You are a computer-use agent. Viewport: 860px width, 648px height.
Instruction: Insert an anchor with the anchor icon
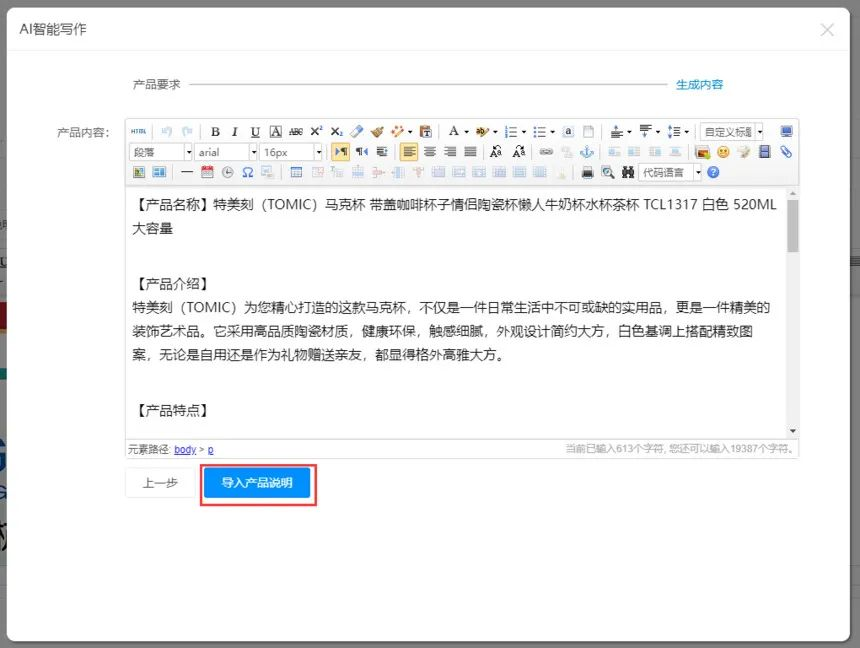tap(587, 152)
